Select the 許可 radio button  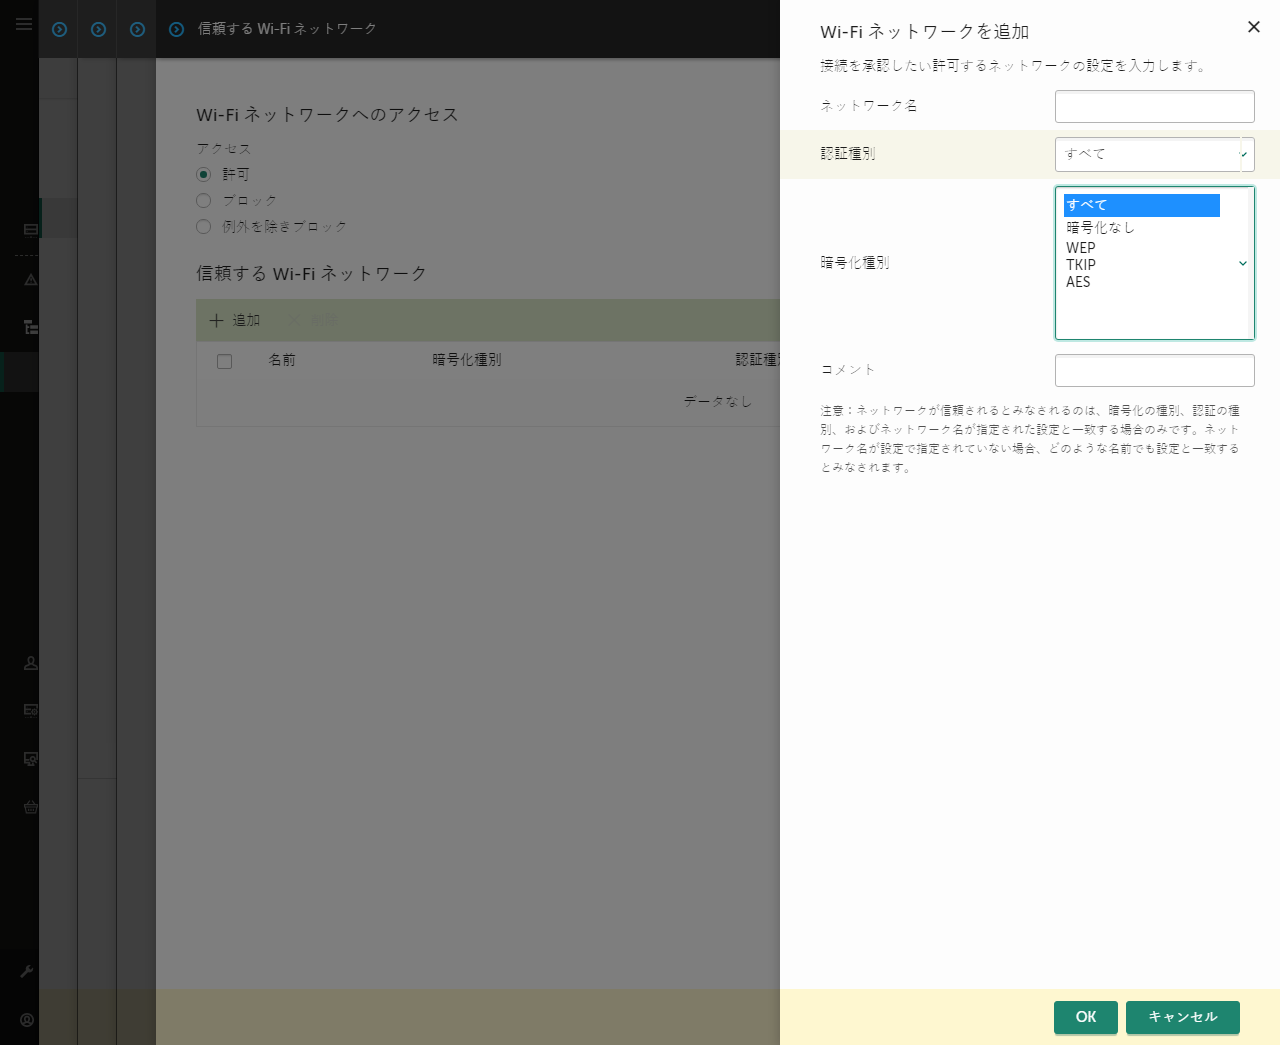pyautogui.click(x=203, y=173)
